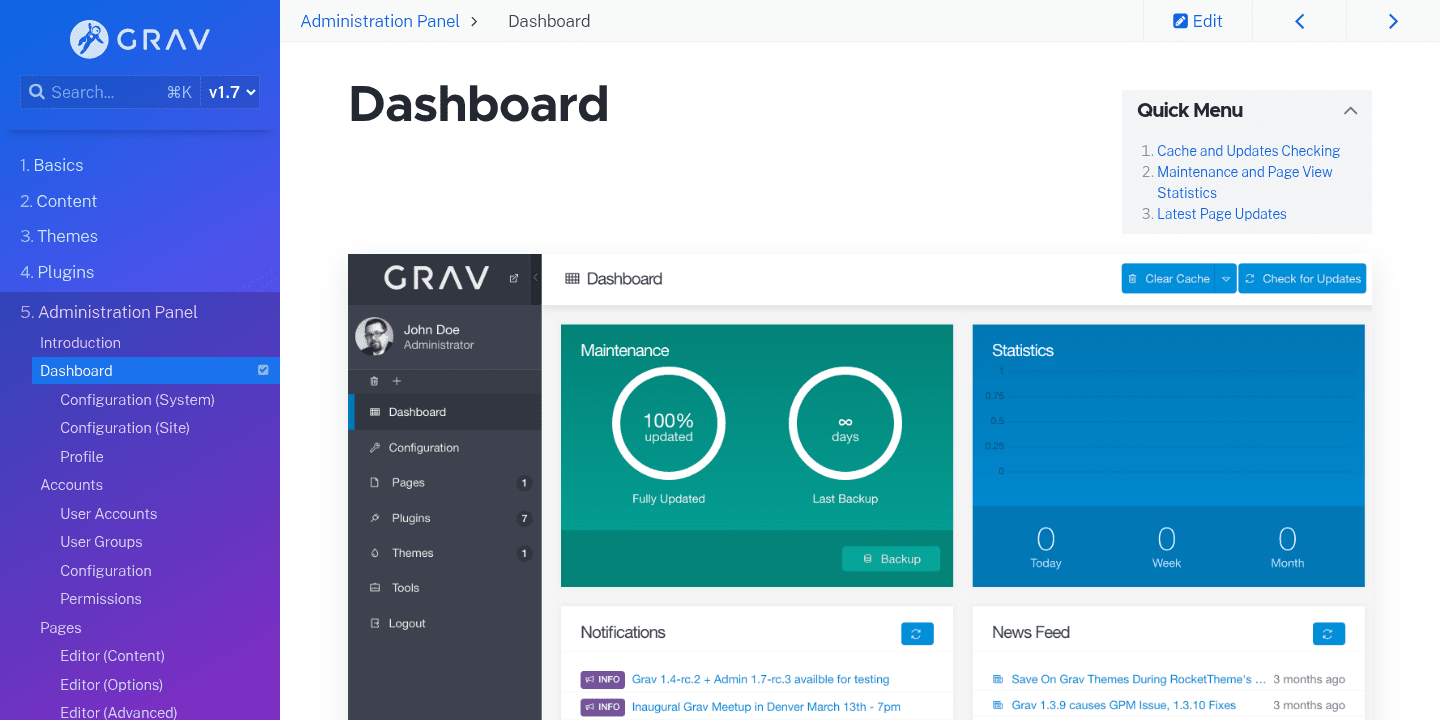Viewport: 1440px width, 720px height.
Task: Click the 100% updated progress circle
Action: [x=668, y=422]
